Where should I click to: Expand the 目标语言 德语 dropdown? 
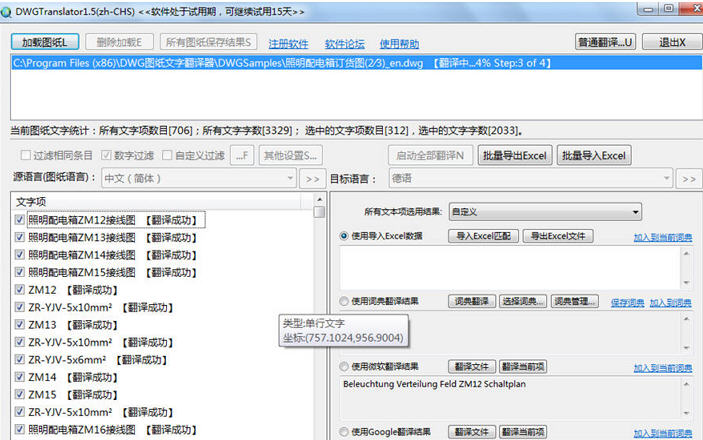pos(531,179)
